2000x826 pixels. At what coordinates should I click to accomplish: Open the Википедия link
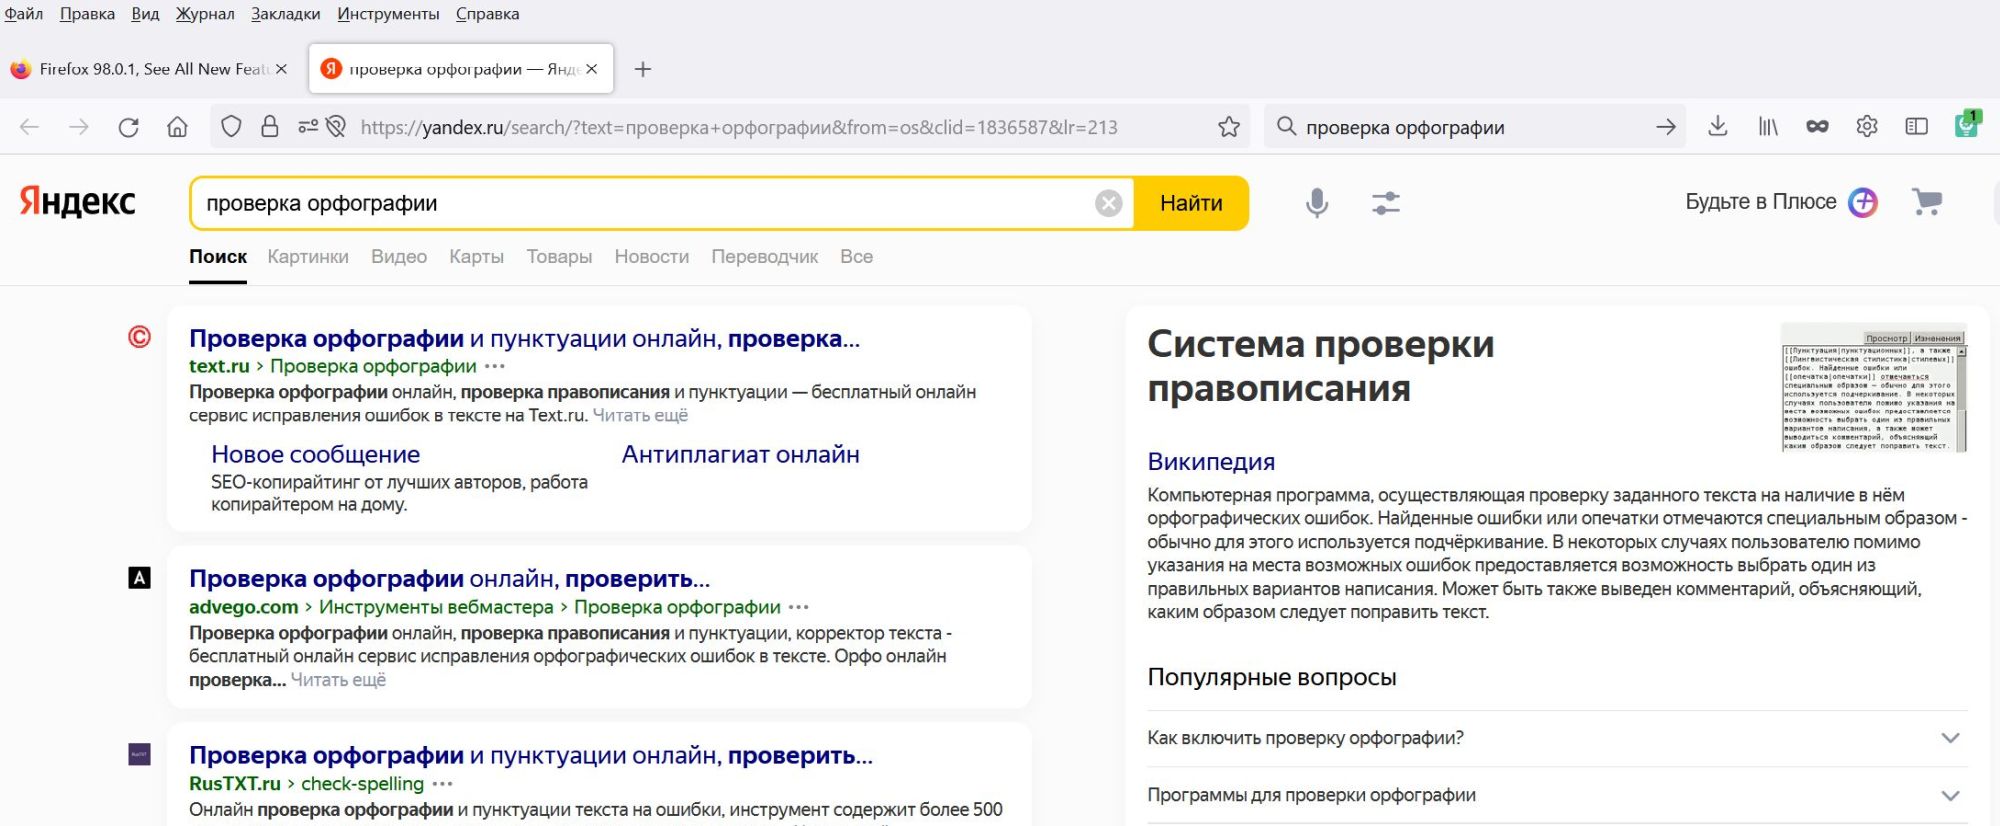(1211, 462)
